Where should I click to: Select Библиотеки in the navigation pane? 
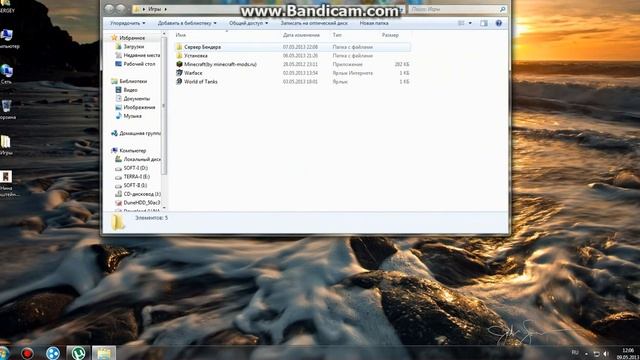133,81
